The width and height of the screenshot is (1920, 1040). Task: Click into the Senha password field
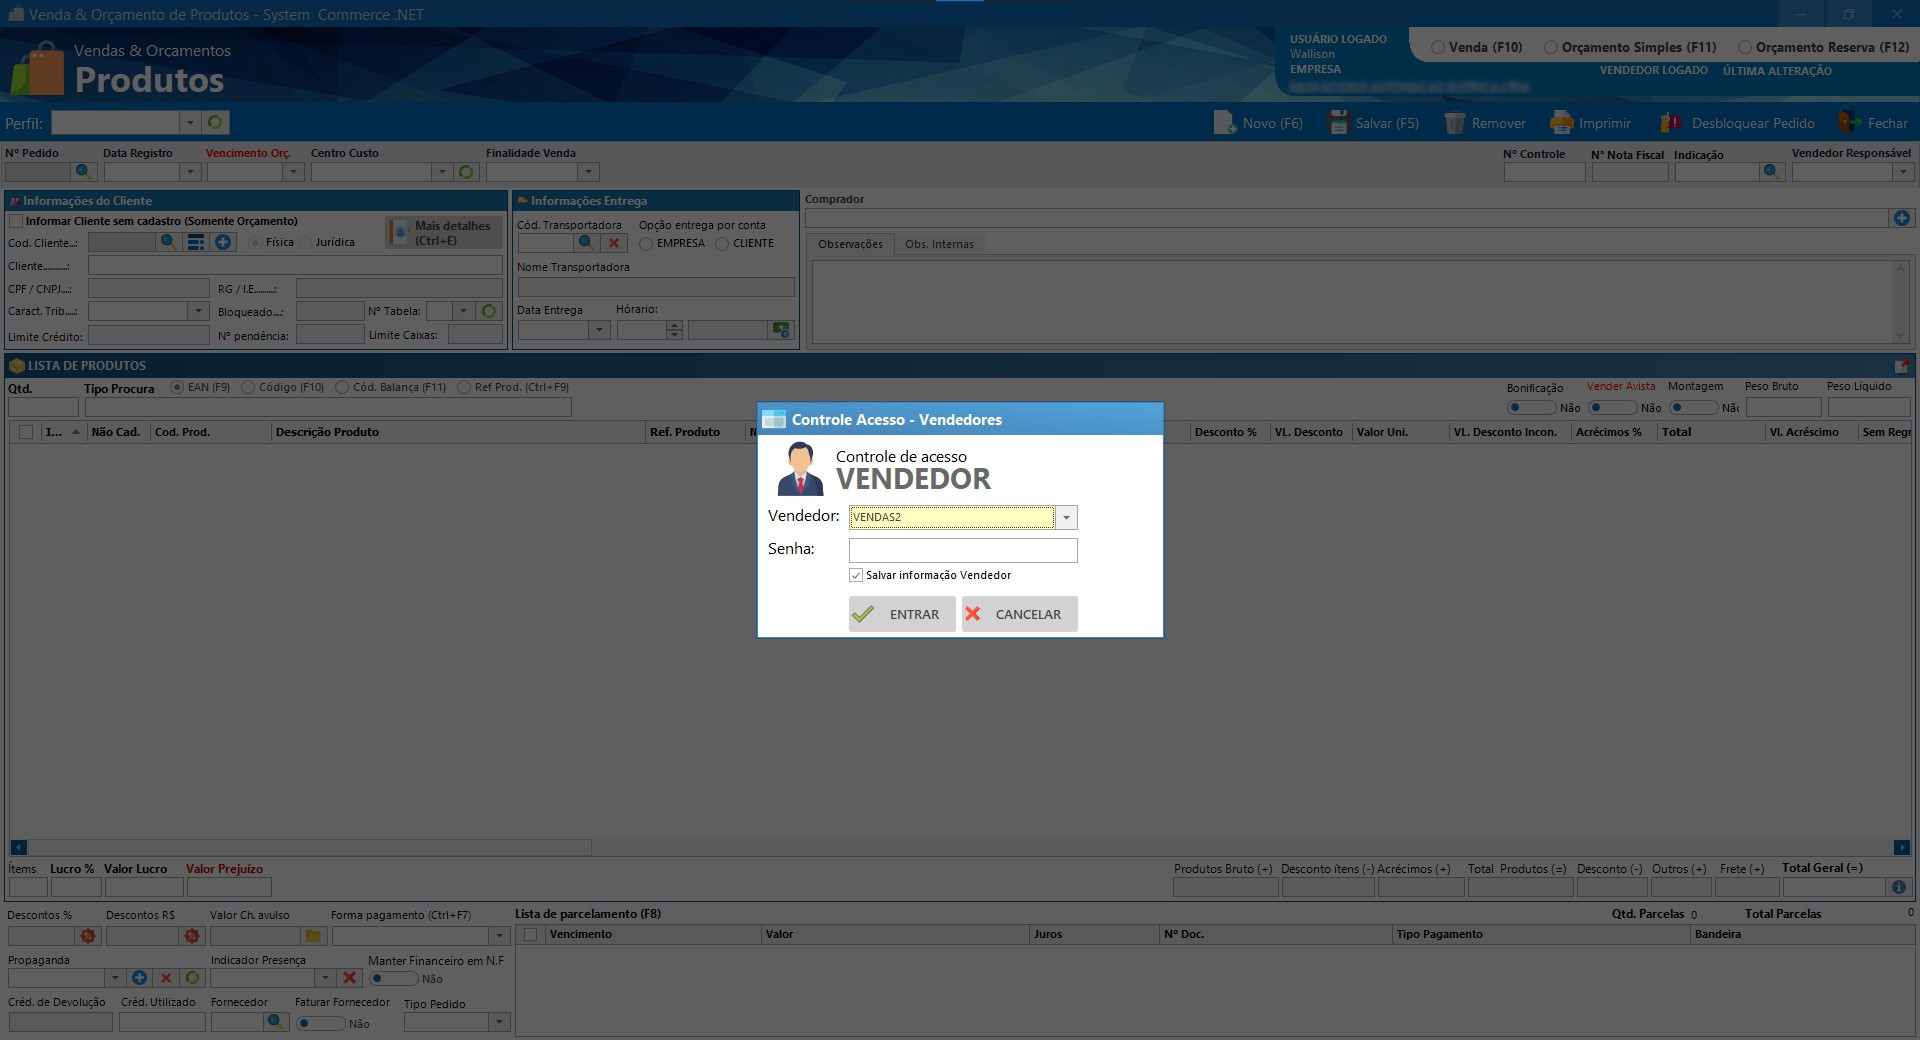[x=962, y=550]
